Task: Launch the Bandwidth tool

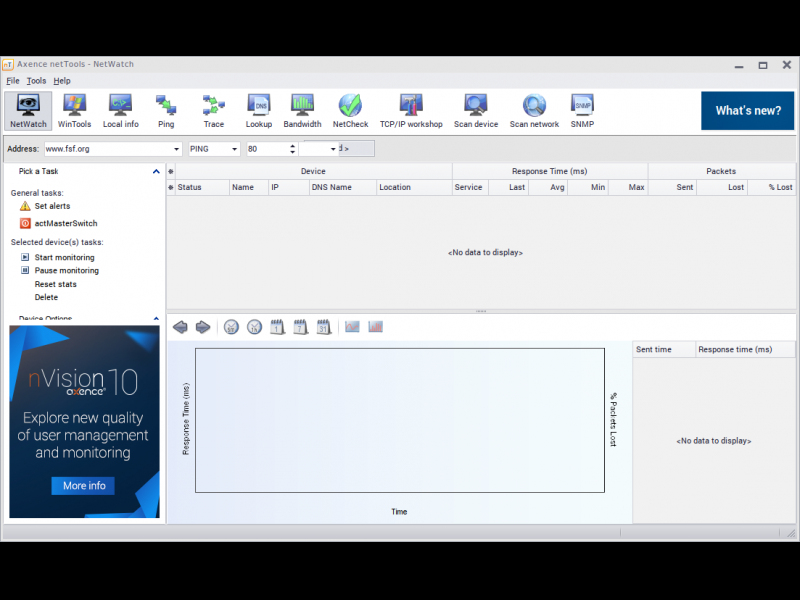Action: pos(302,111)
